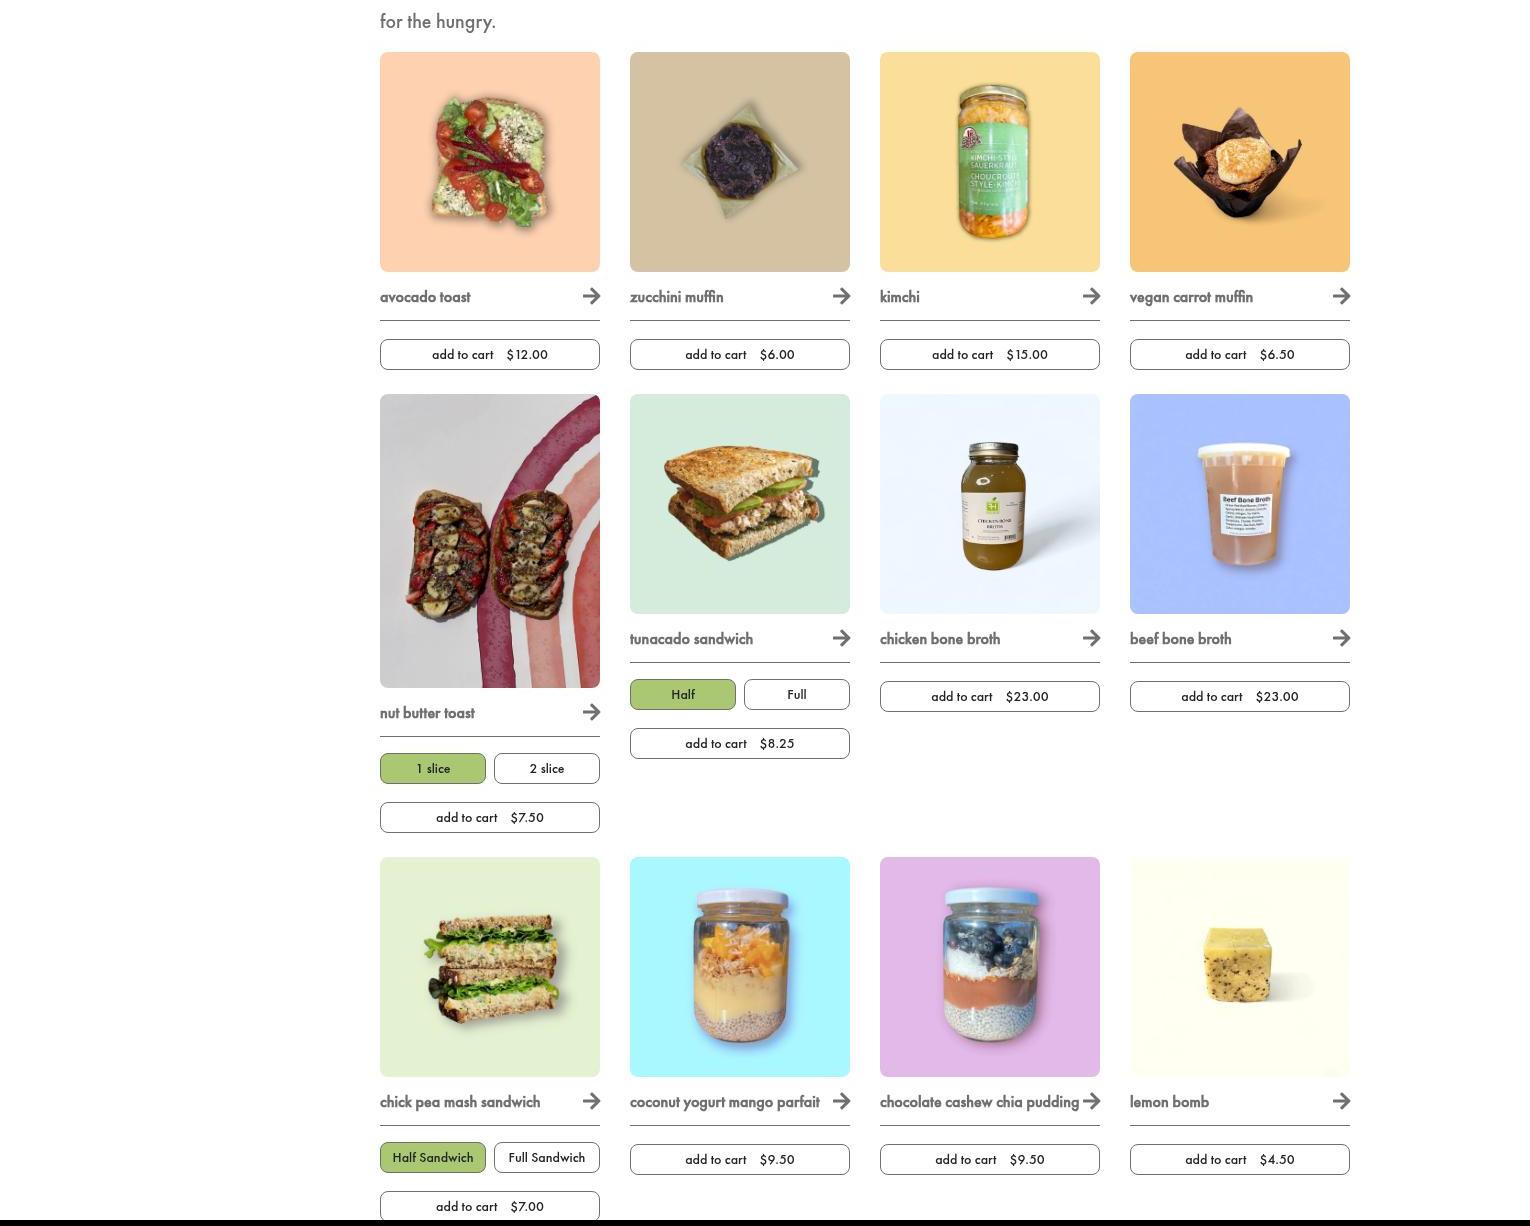Choose Full size for tunacado sandwich
The height and width of the screenshot is (1226, 1530).
[x=797, y=694]
